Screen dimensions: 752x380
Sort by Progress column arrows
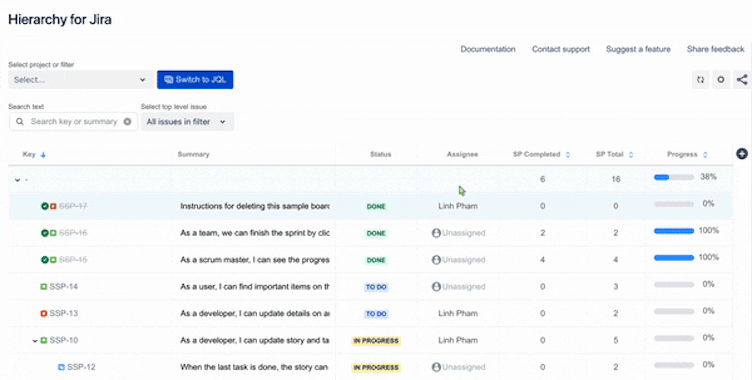point(705,155)
